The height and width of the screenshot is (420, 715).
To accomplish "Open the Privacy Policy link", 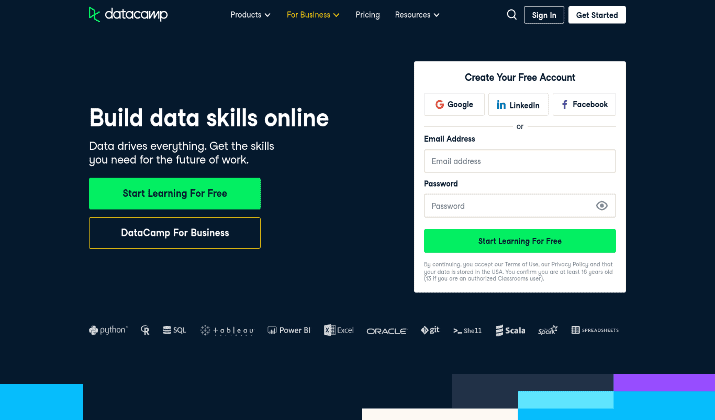I will click(570, 264).
